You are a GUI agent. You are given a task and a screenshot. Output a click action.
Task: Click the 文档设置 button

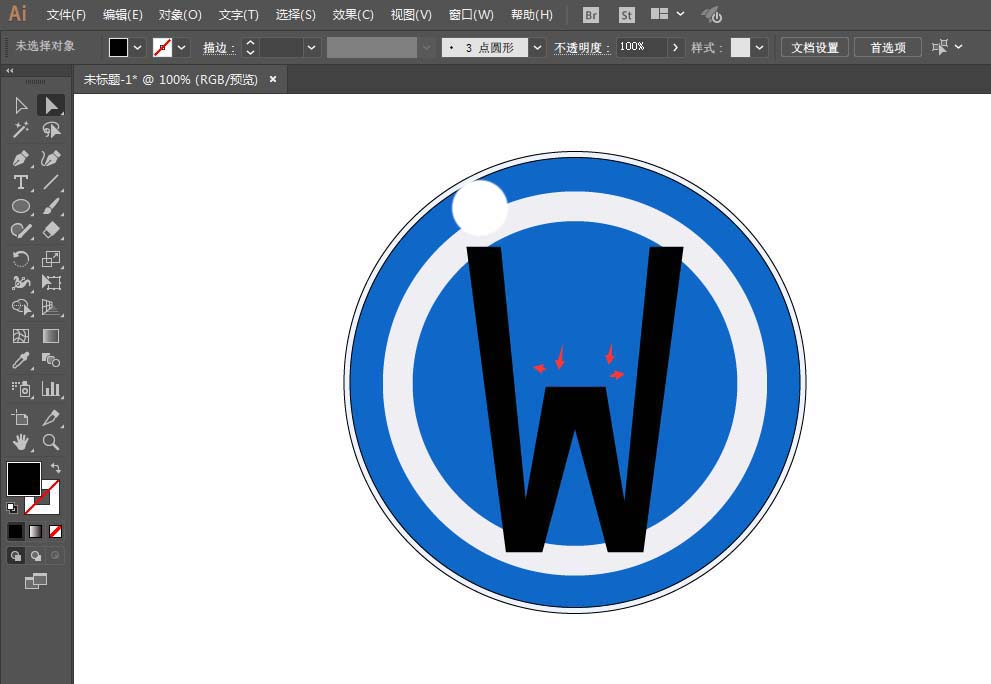813,46
